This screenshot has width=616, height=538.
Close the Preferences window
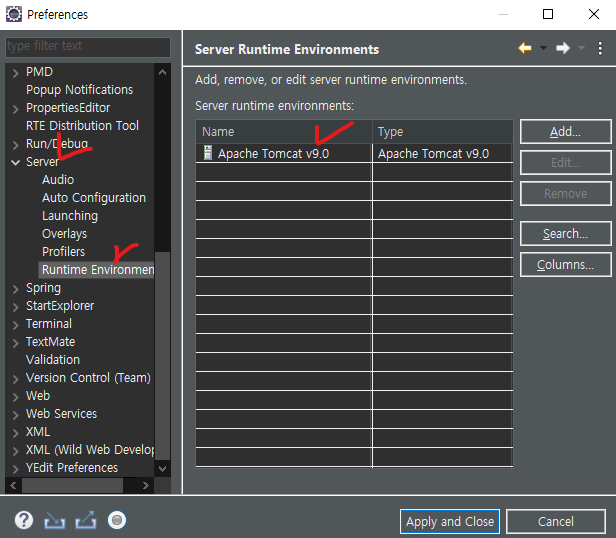coord(594,14)
